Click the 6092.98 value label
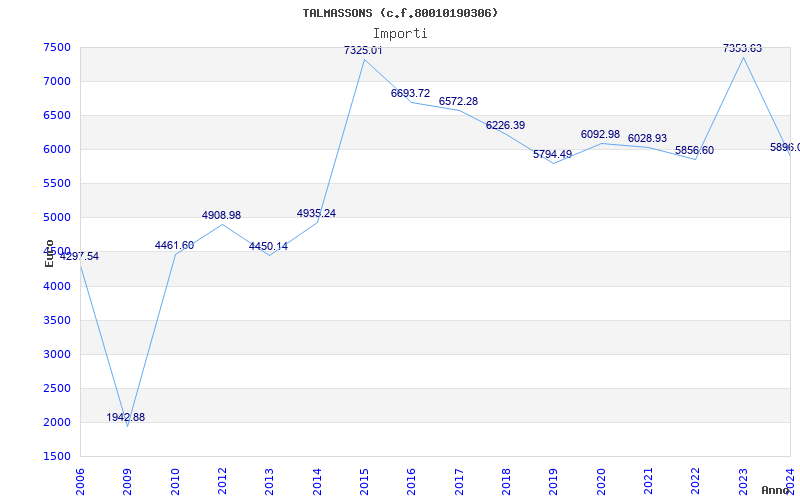This screenshot has width=800, height=500. tap(601, 134)
